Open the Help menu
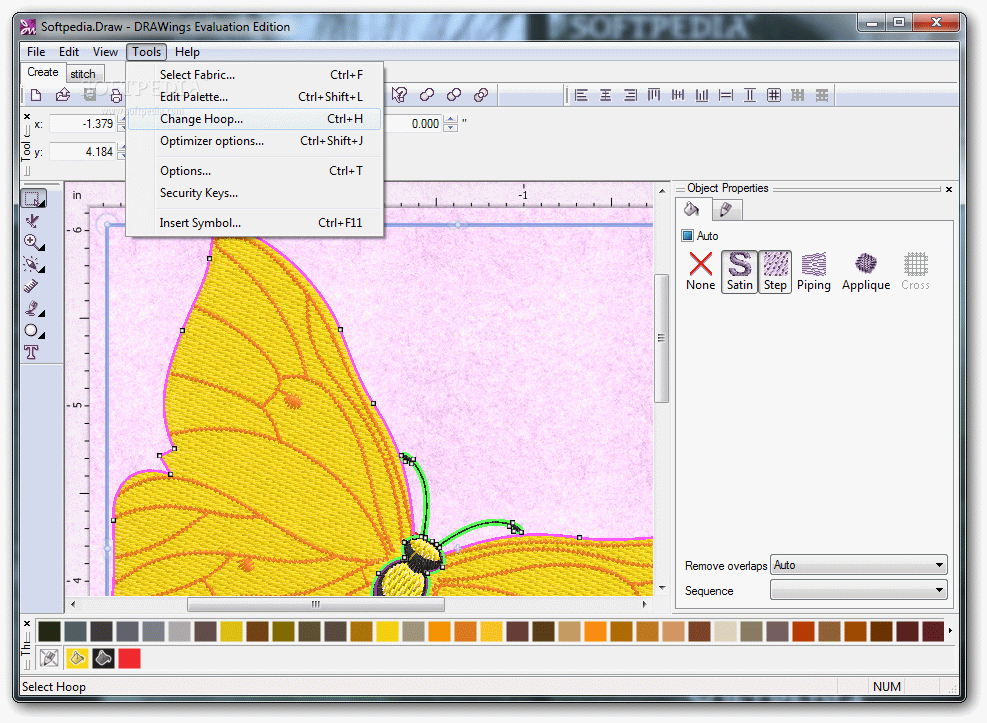Viewport: 987px width, 723px height. click(x=187, y=52)
